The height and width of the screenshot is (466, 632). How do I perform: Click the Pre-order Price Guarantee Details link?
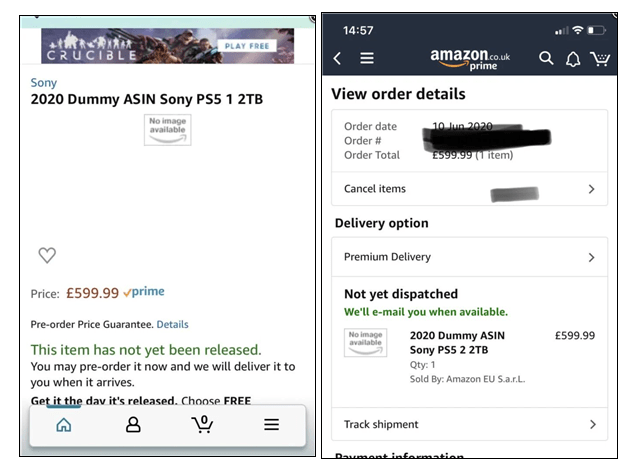click(172, 324)
